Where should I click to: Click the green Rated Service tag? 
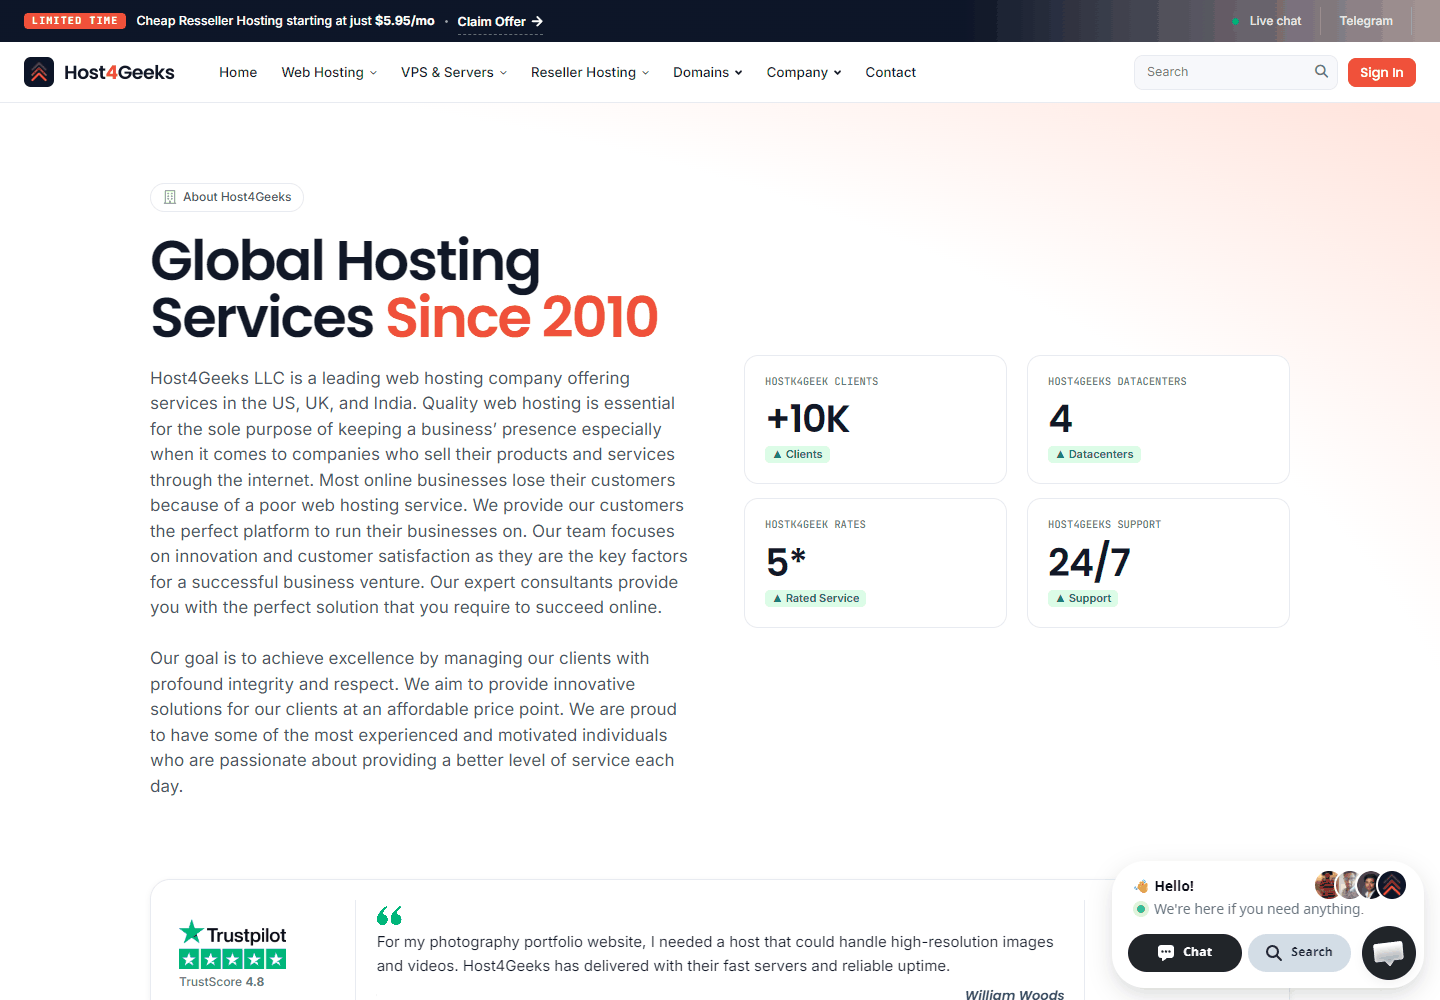816,598
